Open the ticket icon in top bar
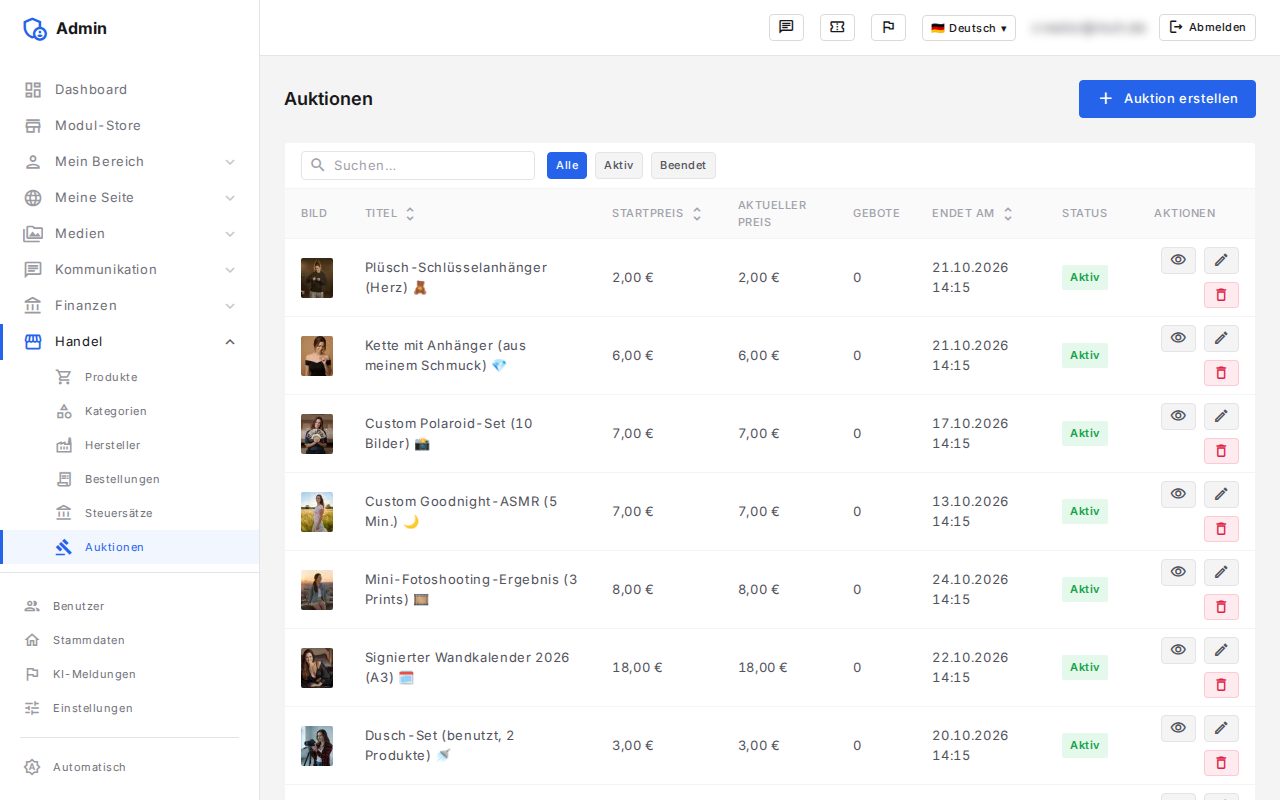 click(837, 28)
